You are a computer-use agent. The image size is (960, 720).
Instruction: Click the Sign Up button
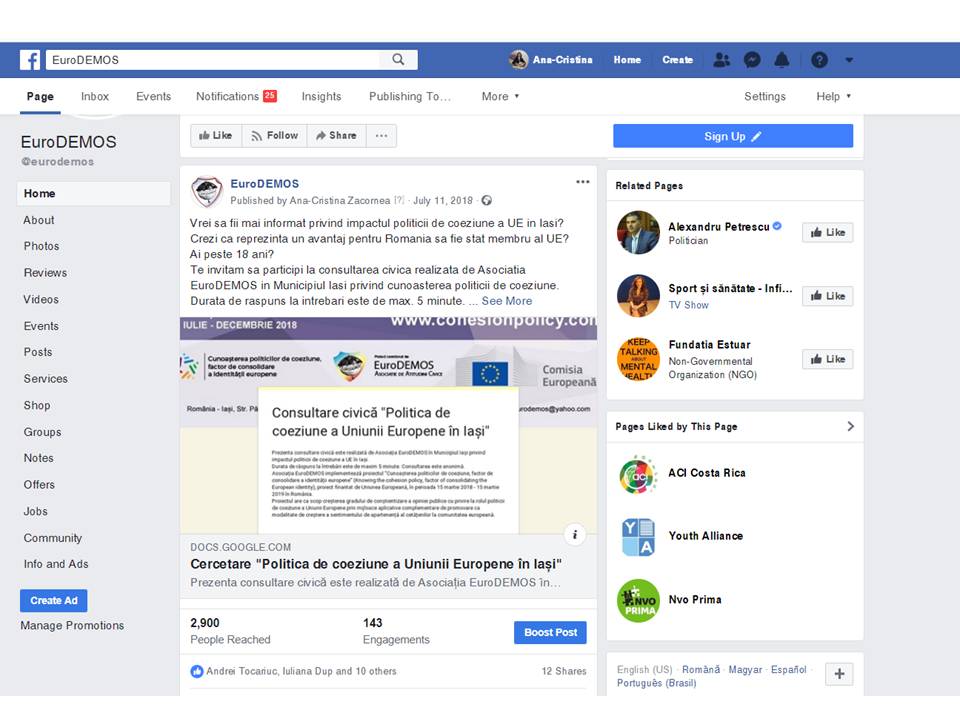(x=733, y=136)
